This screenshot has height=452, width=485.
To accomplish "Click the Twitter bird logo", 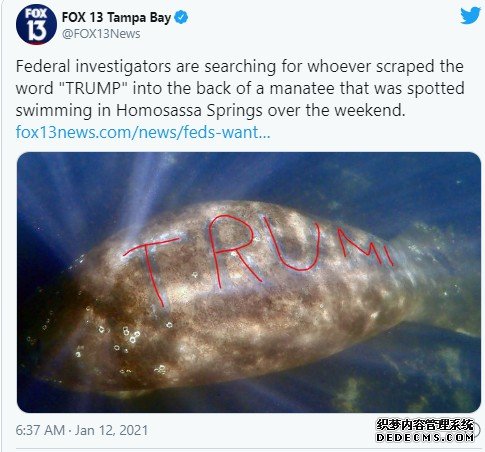I will click(470, 16).
